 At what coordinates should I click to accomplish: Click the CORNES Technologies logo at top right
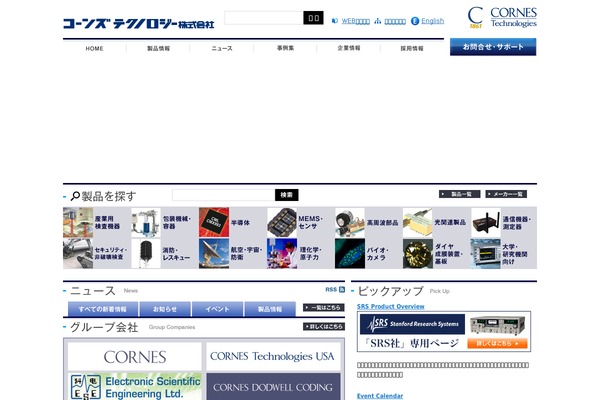502,18
